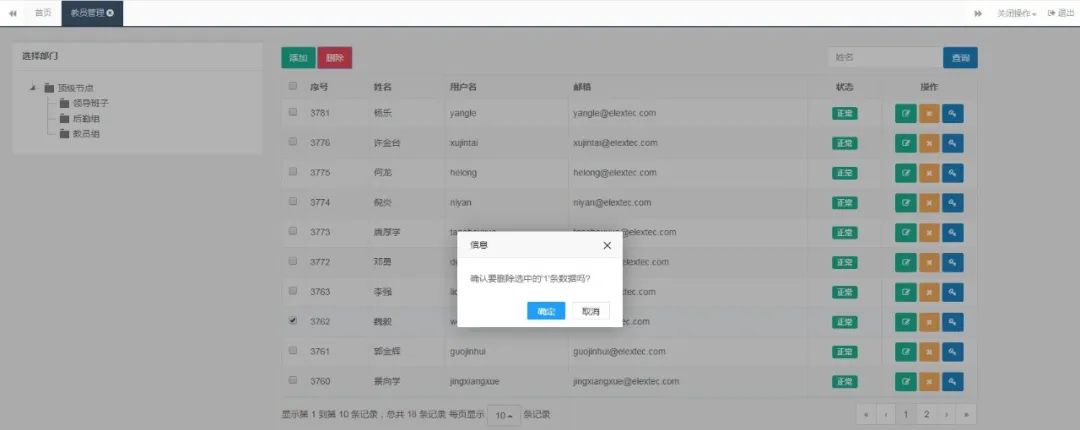
Task: Click the blue key icon for row 3774
Action: (x=953, y=203)
